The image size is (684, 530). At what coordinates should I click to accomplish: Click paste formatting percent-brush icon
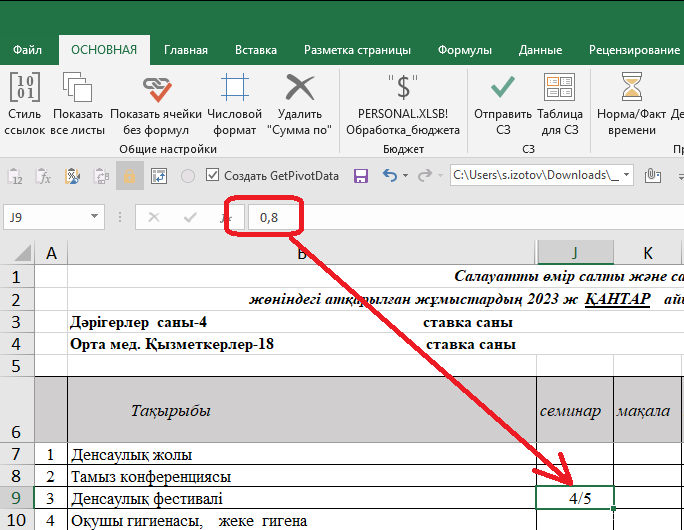(72, 176)
